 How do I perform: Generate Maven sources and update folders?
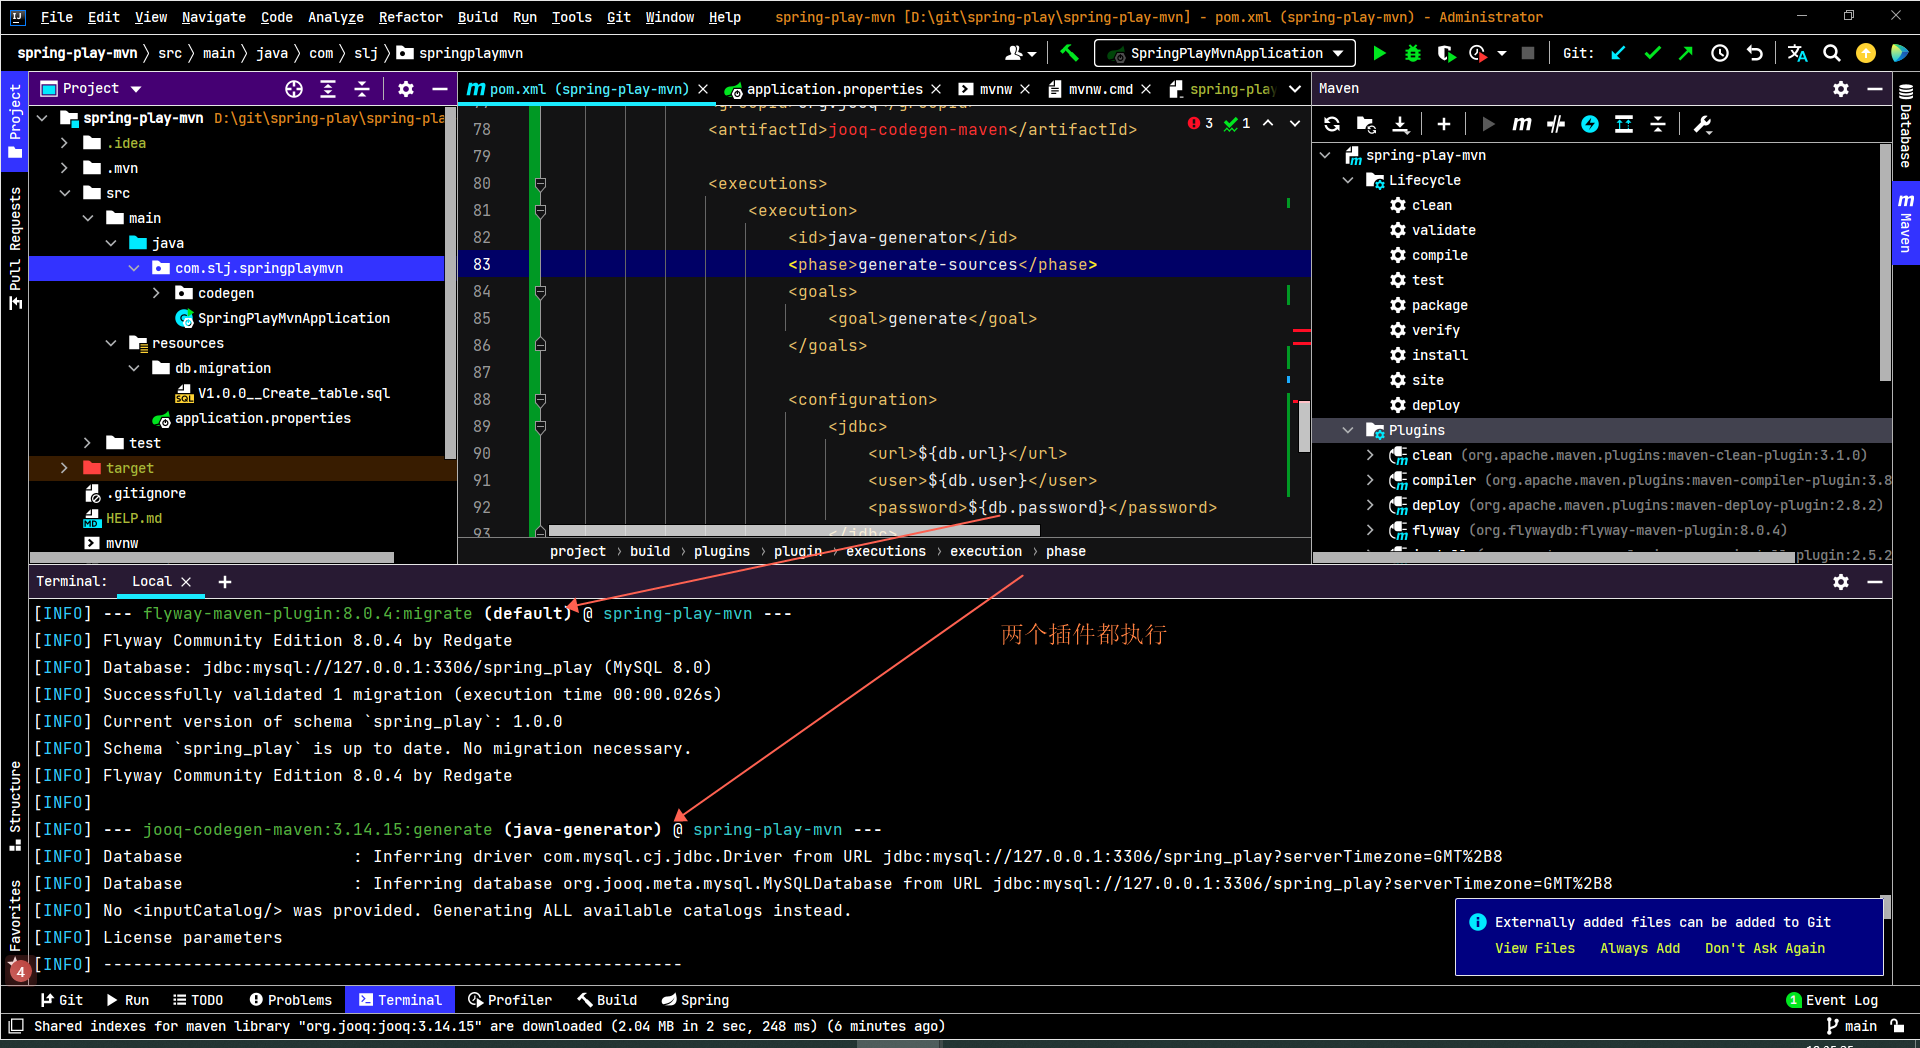1366,124
